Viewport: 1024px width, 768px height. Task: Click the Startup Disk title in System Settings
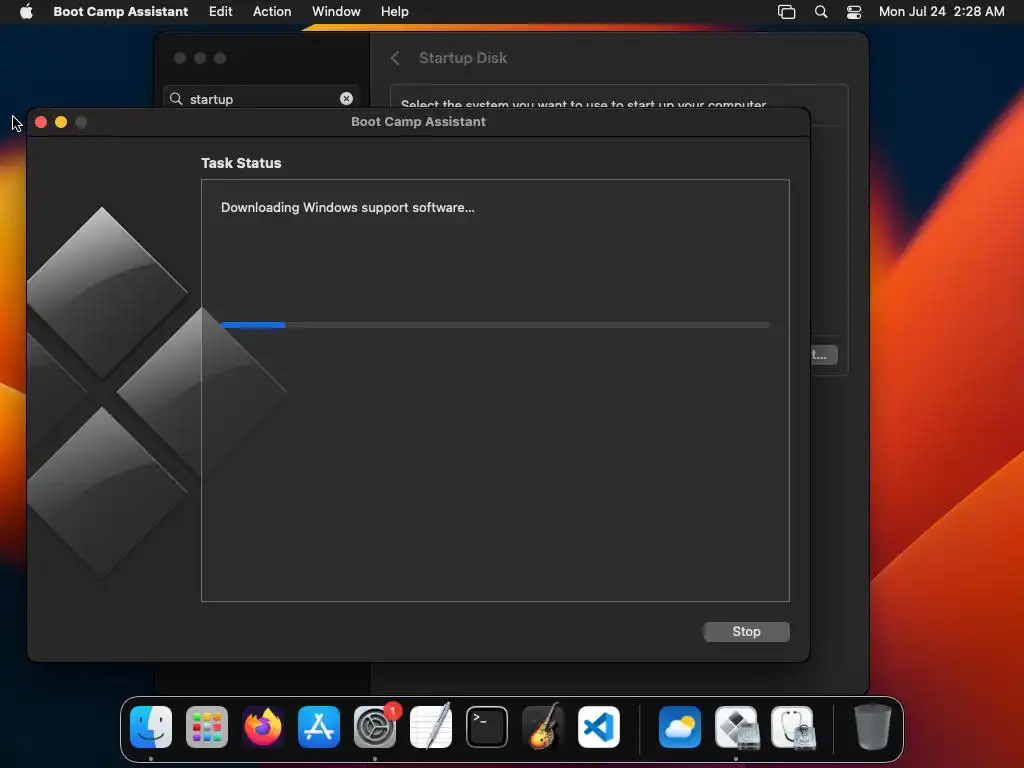point(462,58)
